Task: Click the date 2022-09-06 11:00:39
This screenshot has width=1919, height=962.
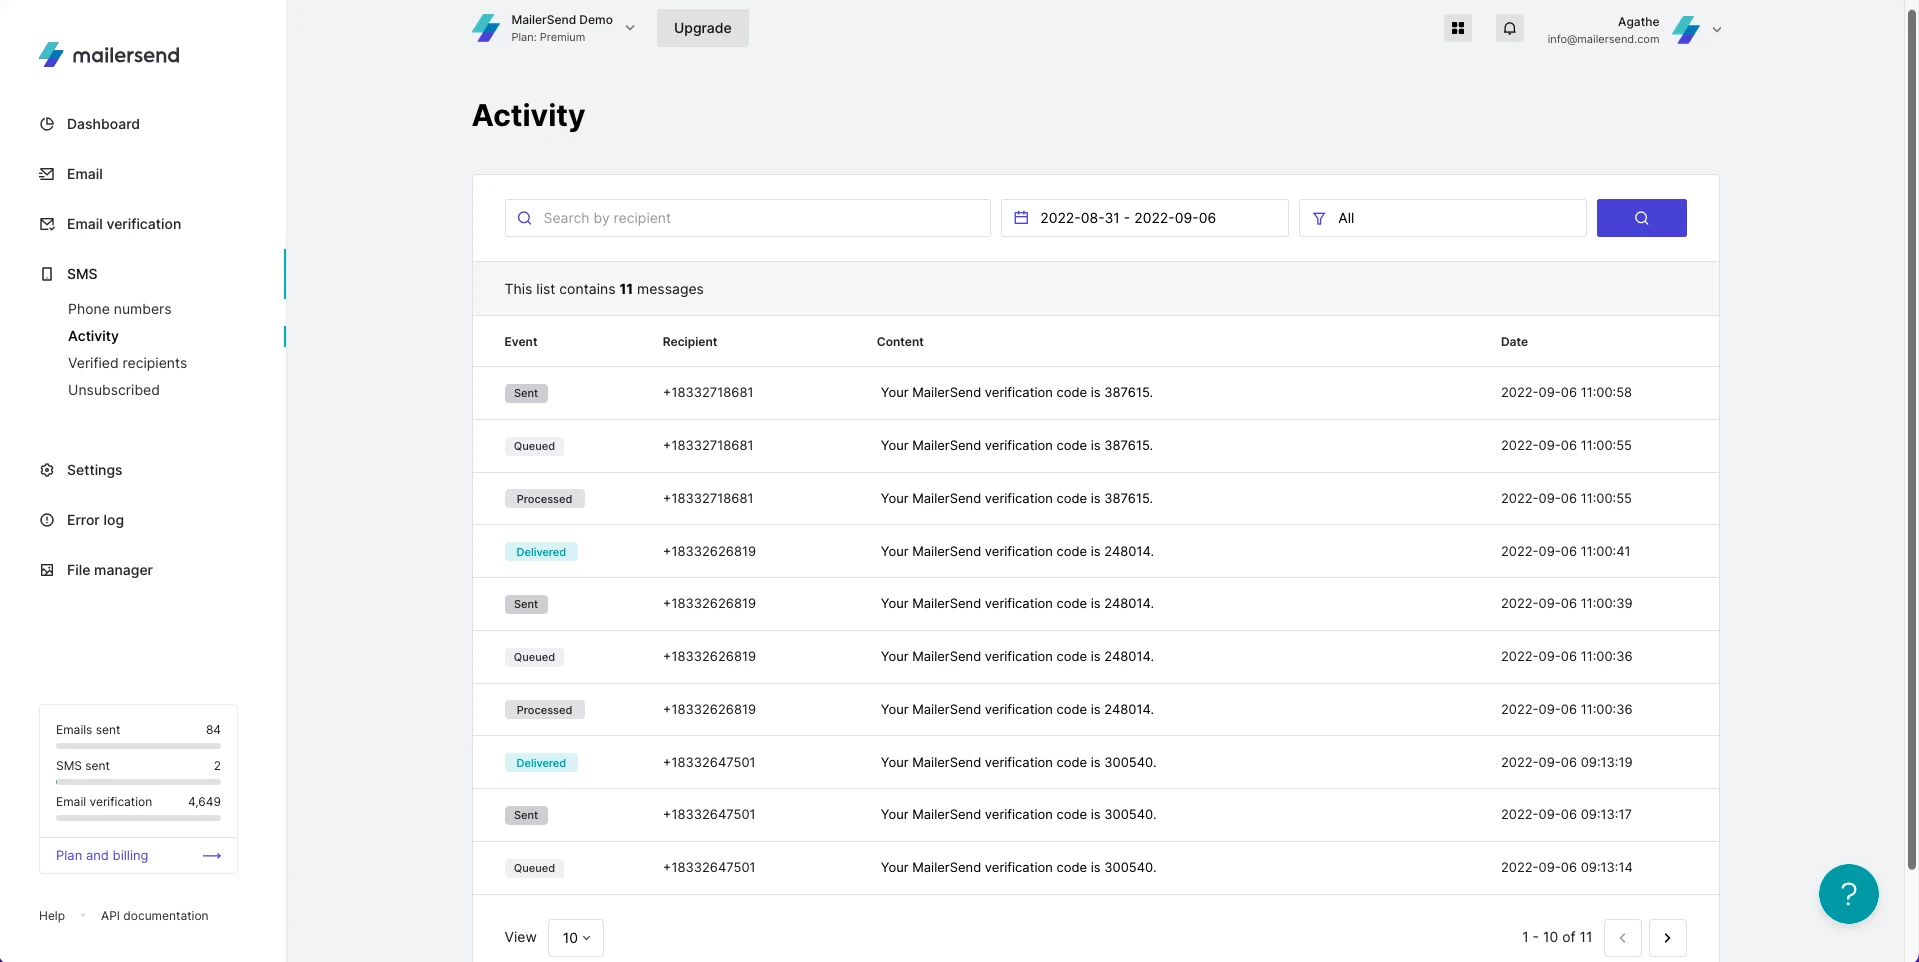Action: click(x=1566, y=604)
